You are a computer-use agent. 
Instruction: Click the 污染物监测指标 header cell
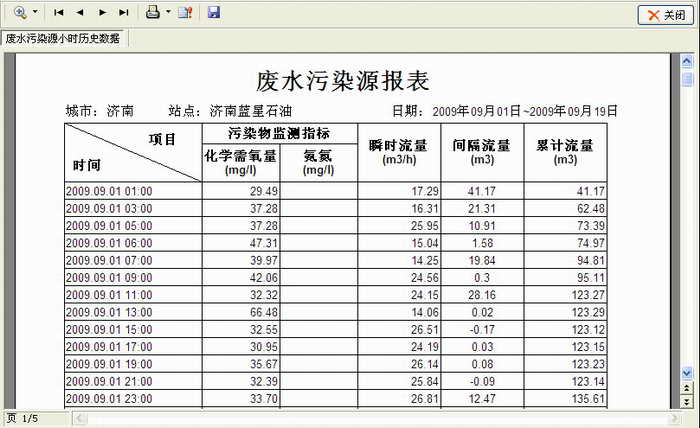(279, 133)
